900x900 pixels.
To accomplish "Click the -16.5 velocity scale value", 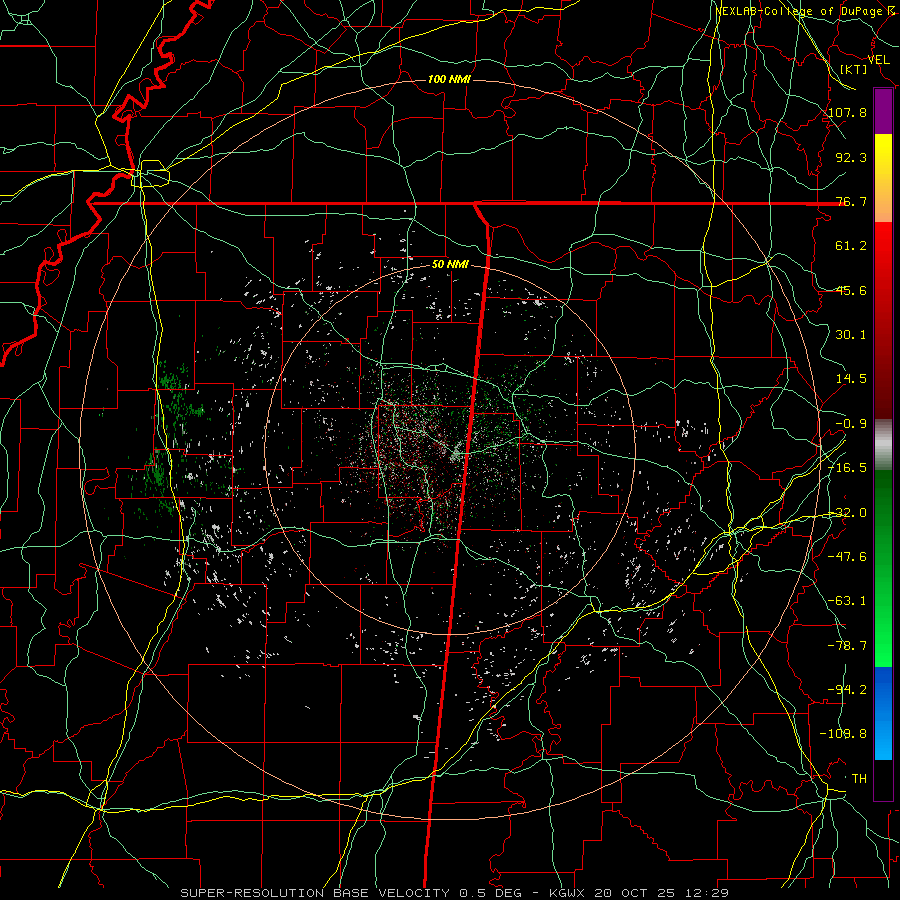I will [848, 468].
